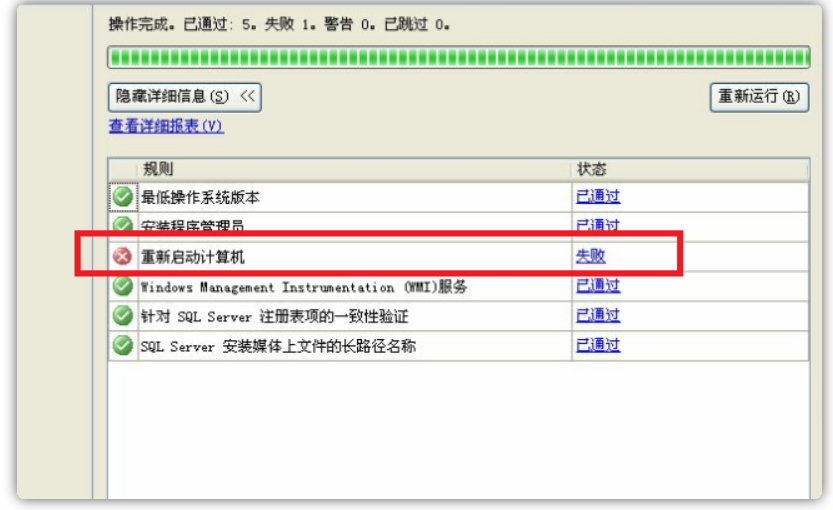The width and height of the screenshot is (833, 510).
Task: Open the 查看详细报表 link
Action: click(166, 127)
